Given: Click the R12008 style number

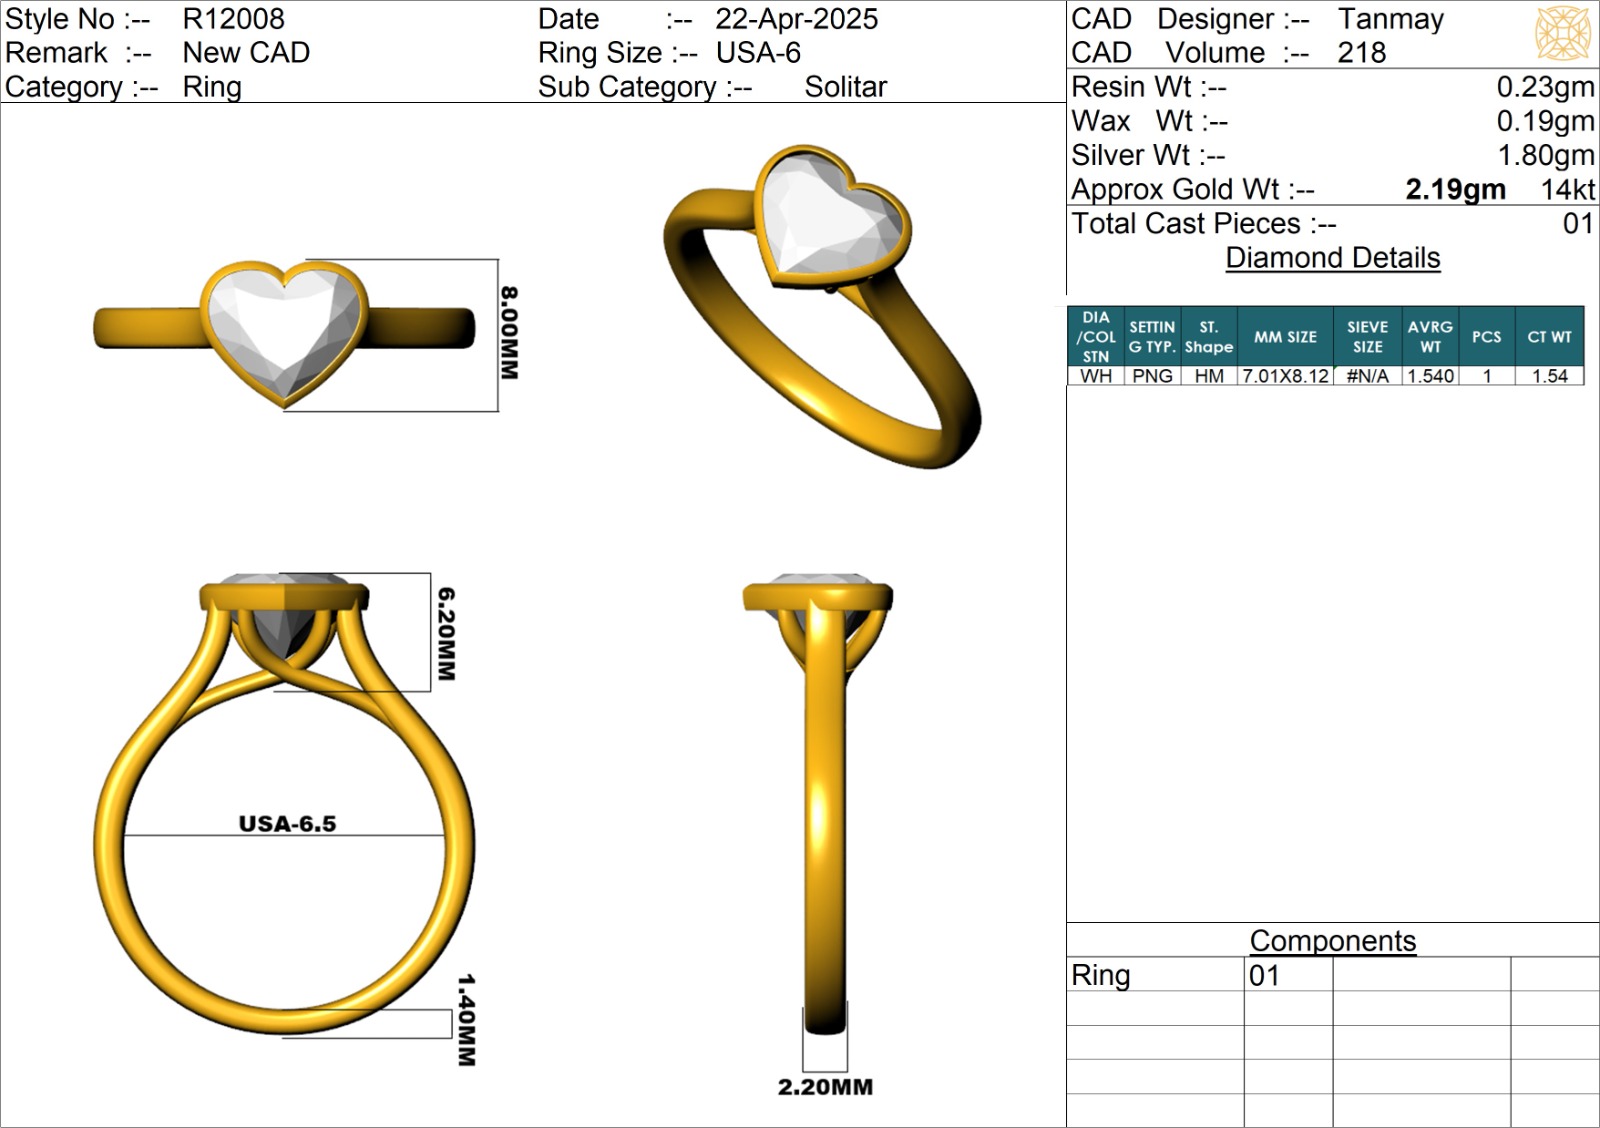Looking at the screenshot, I should click(x=233, y=19).
